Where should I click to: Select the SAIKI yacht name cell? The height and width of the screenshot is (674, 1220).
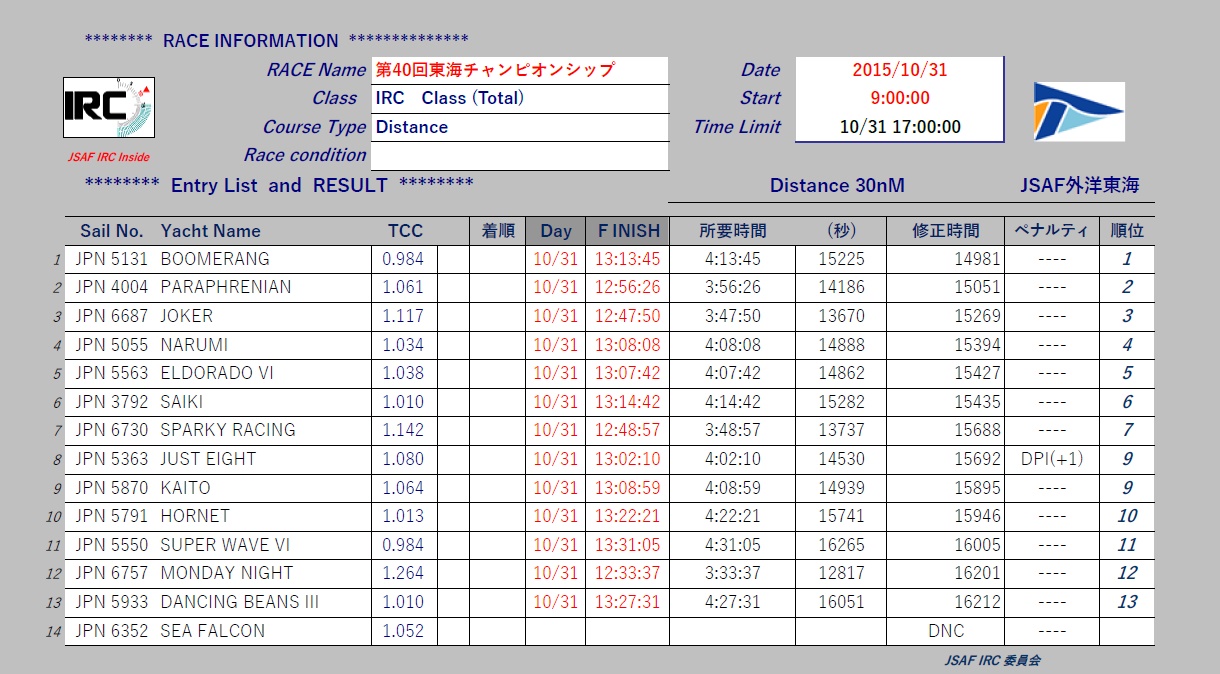(x=182, y=402)
